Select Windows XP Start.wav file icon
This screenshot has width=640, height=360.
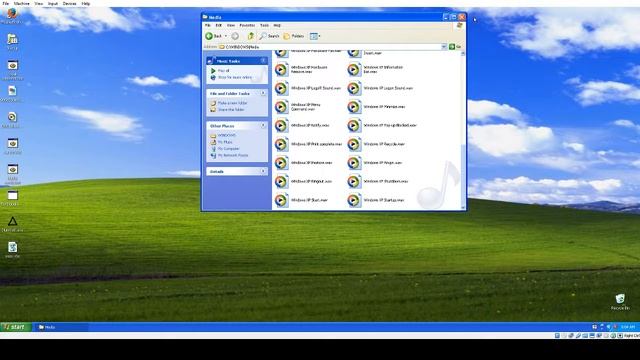281,200
